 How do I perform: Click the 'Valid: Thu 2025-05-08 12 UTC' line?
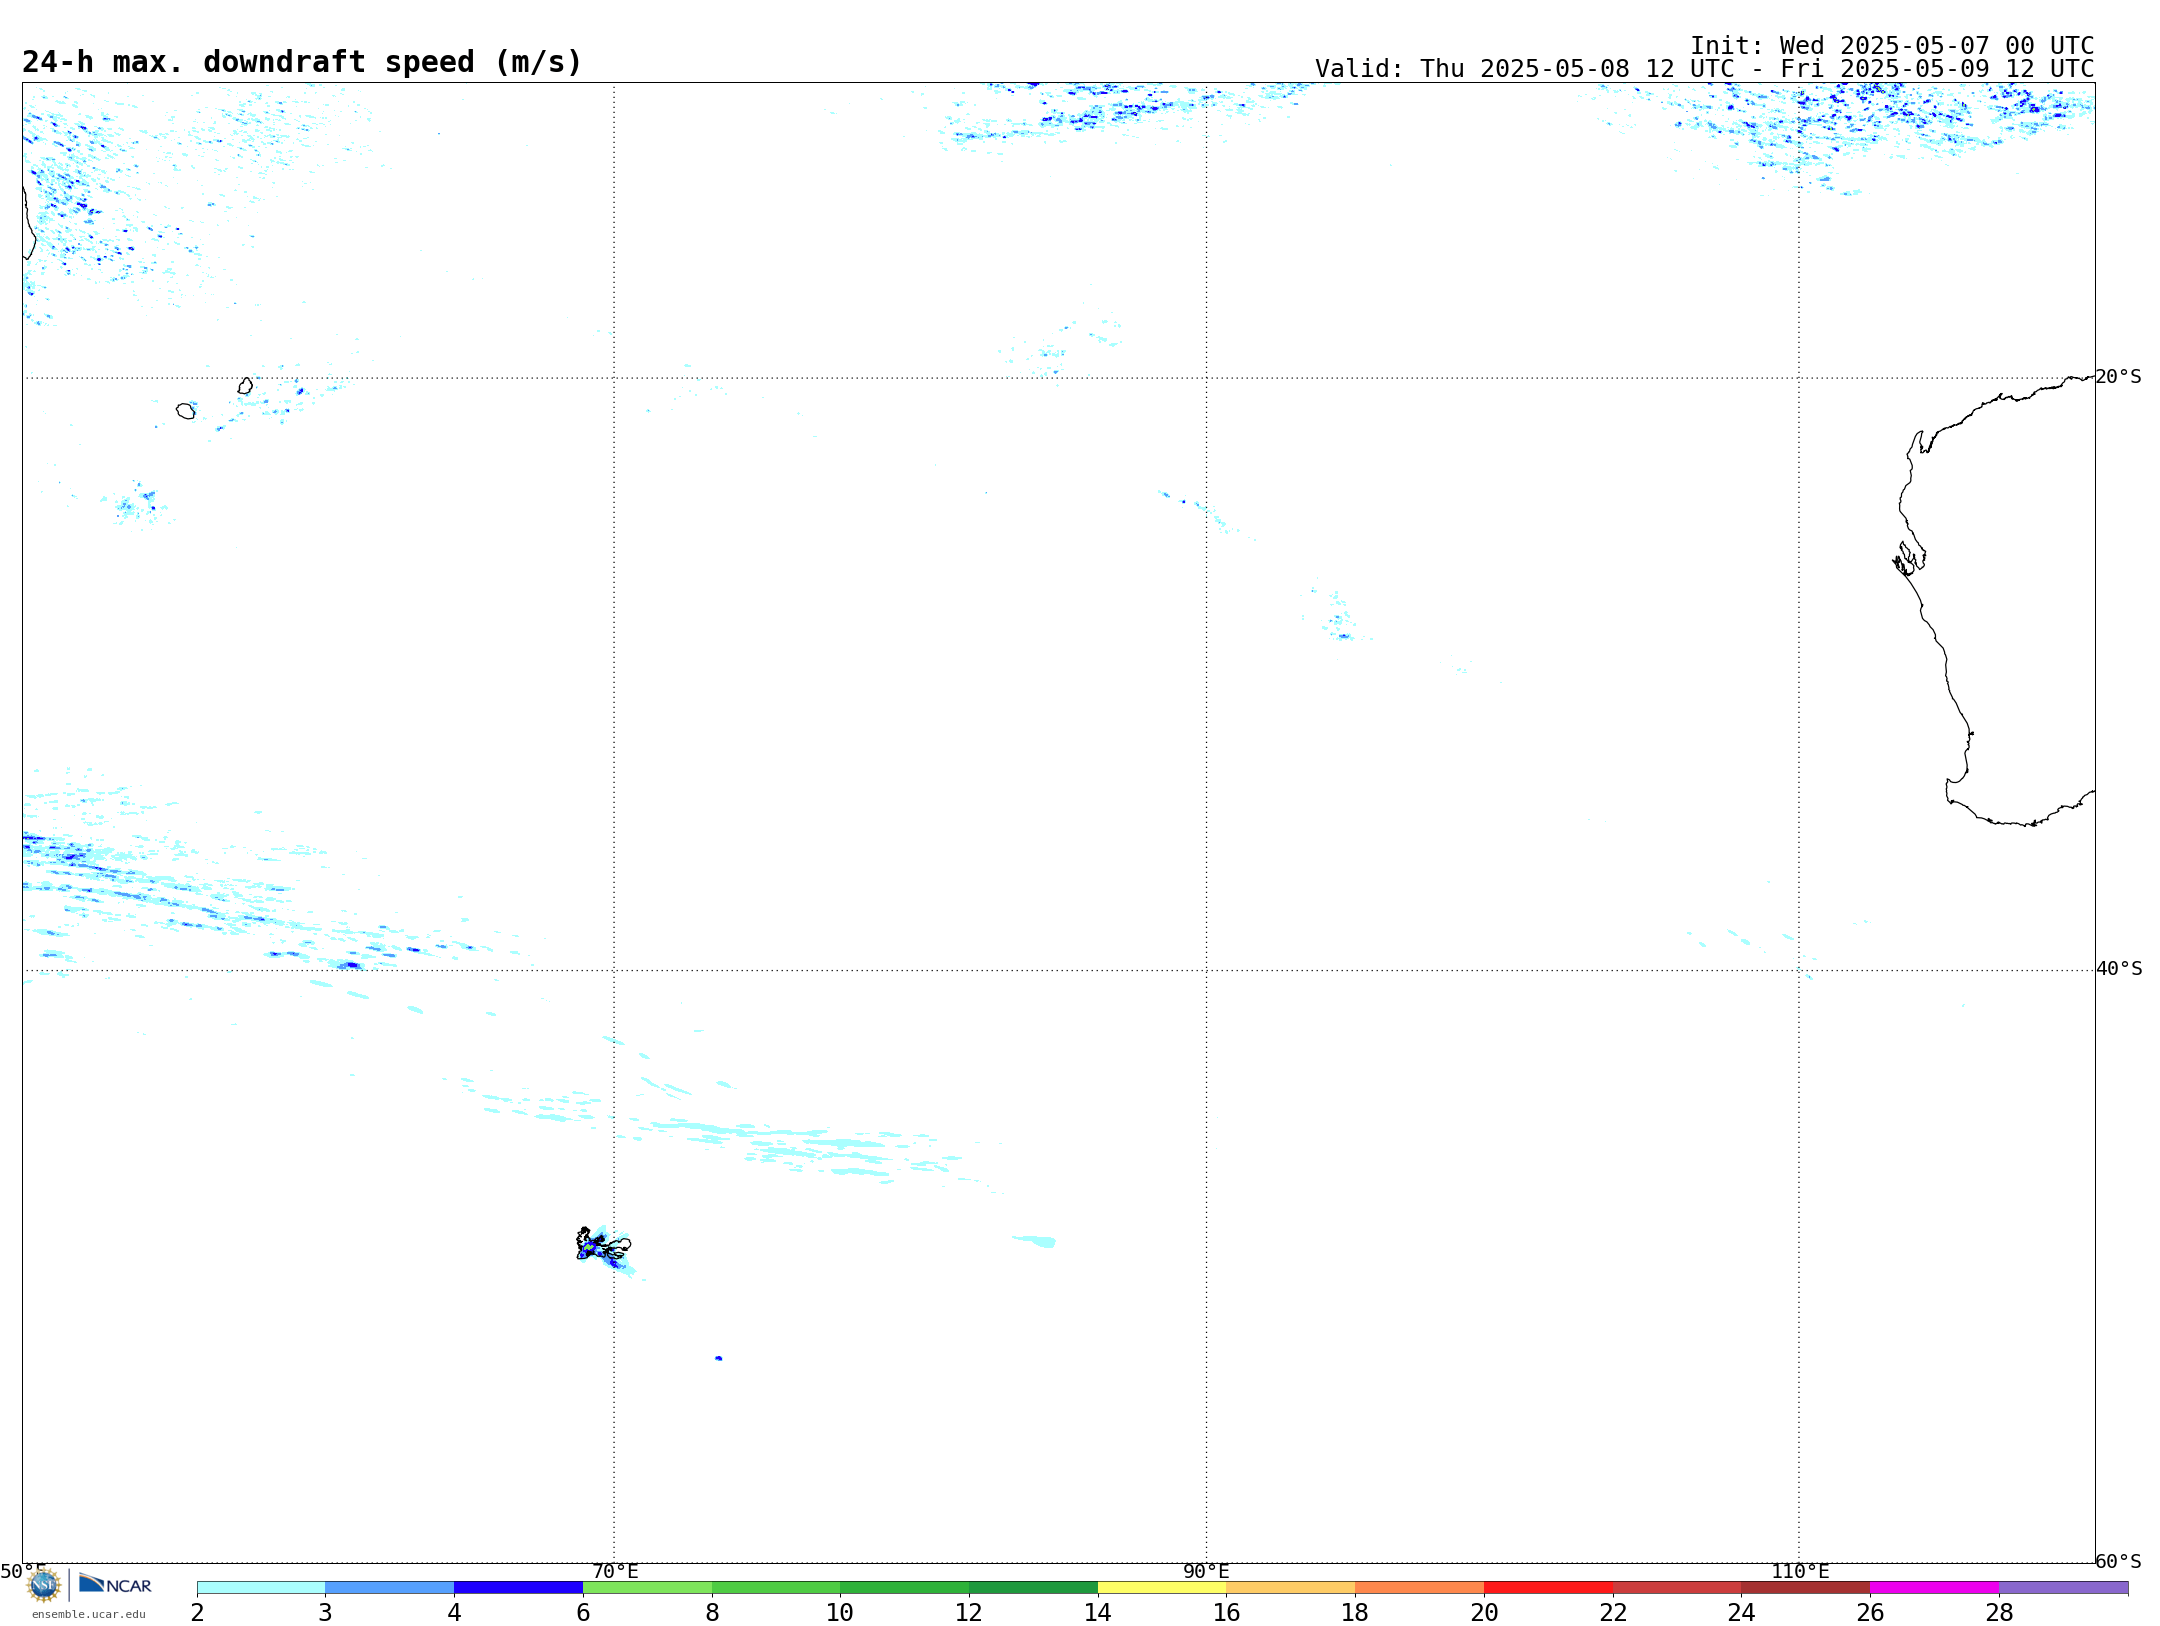pos(1704,69)
